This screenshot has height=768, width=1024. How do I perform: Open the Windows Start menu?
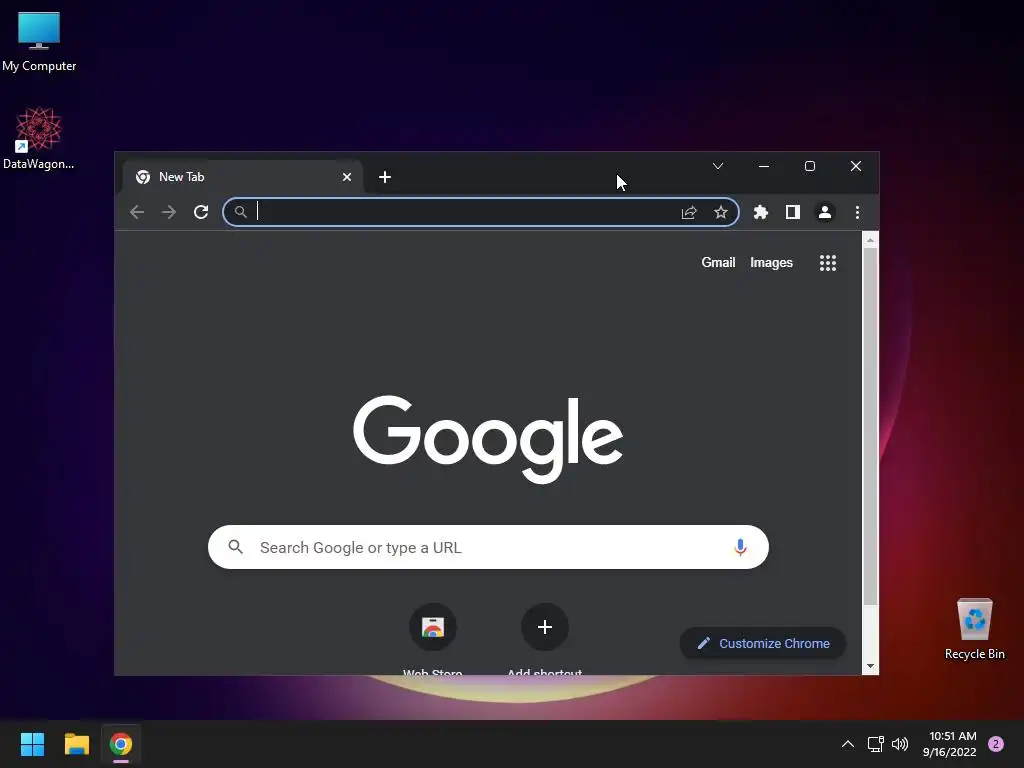(32, 744)
